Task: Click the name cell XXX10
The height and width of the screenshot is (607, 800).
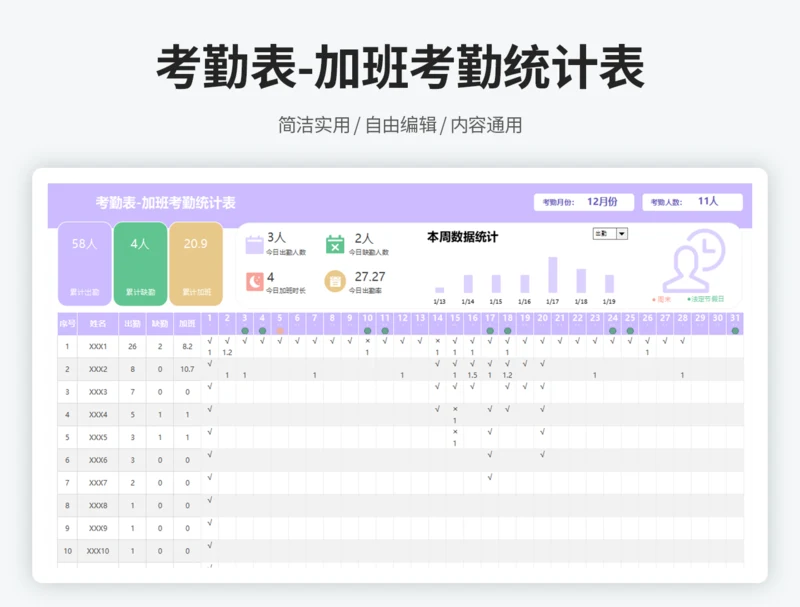Action: (x=98, y=551)
